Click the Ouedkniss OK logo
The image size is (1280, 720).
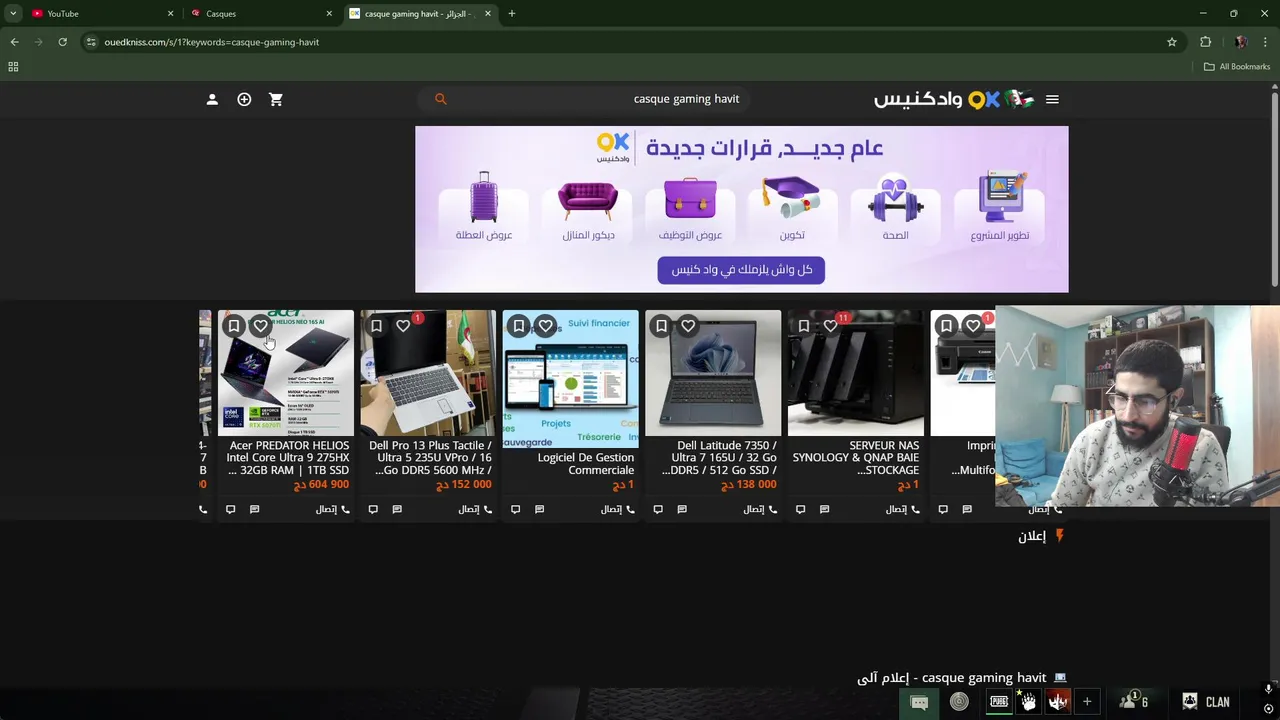[984, 99]
